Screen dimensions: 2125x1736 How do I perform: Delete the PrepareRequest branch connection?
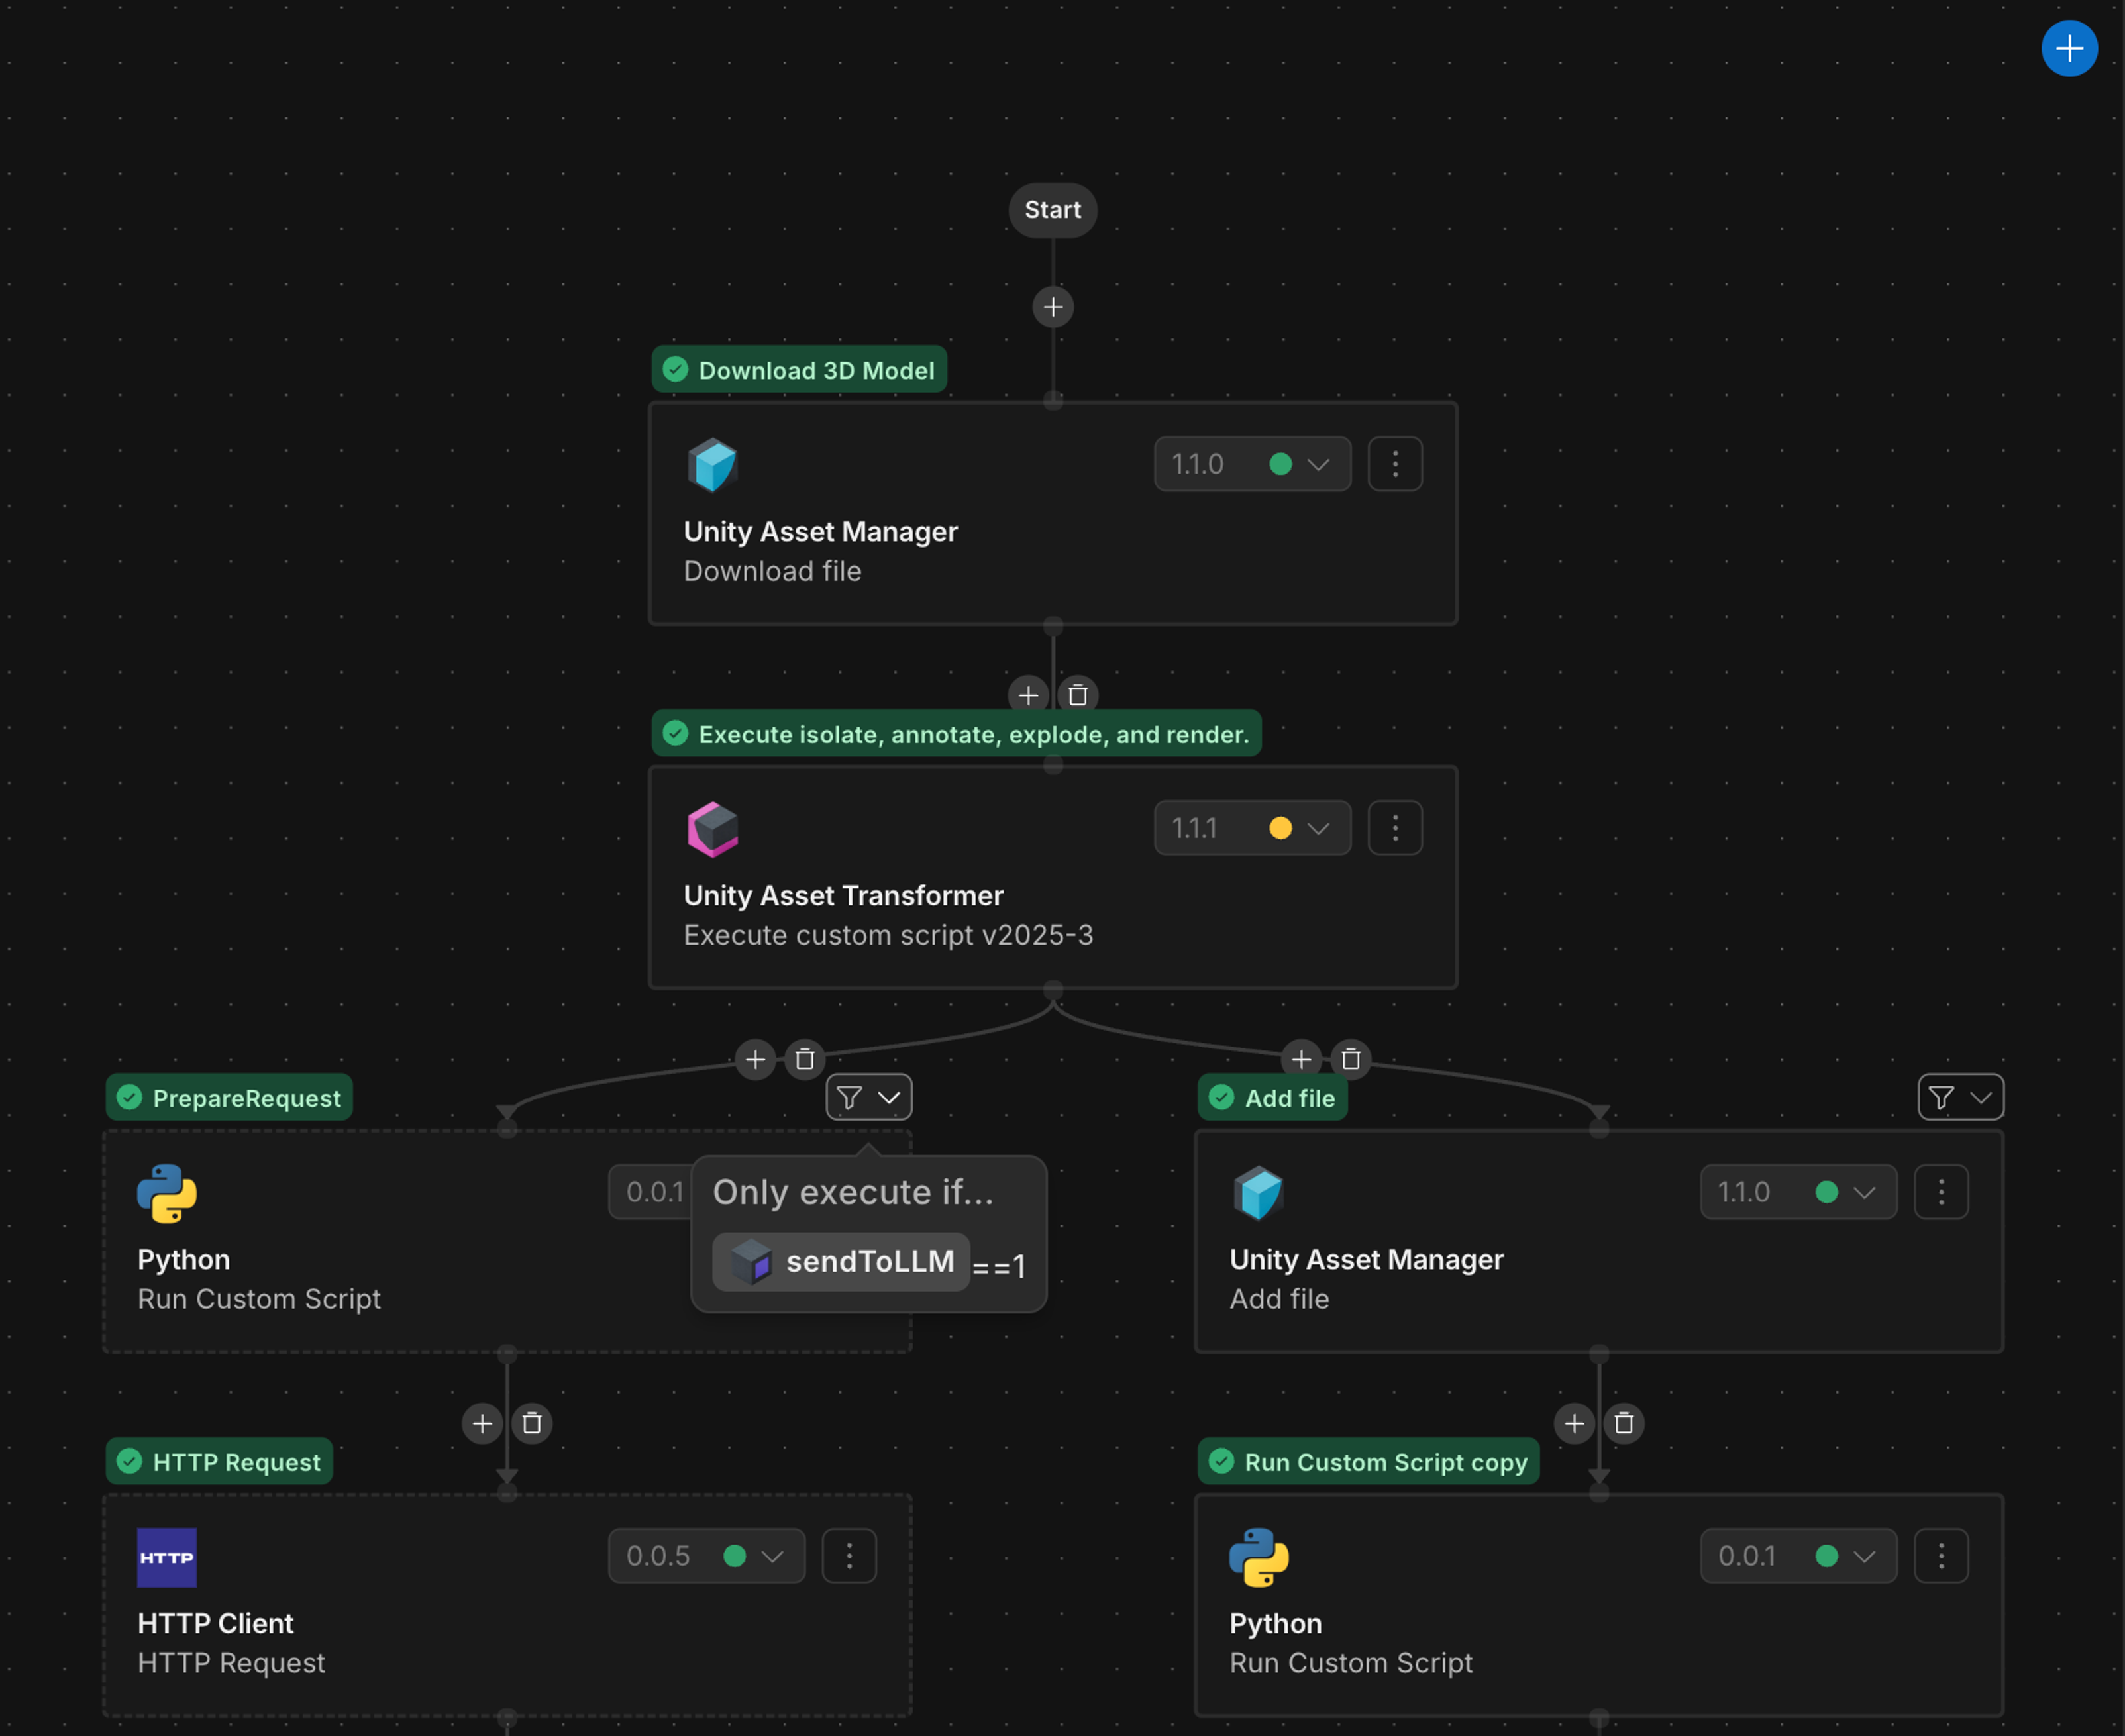tap(805, 1059)
